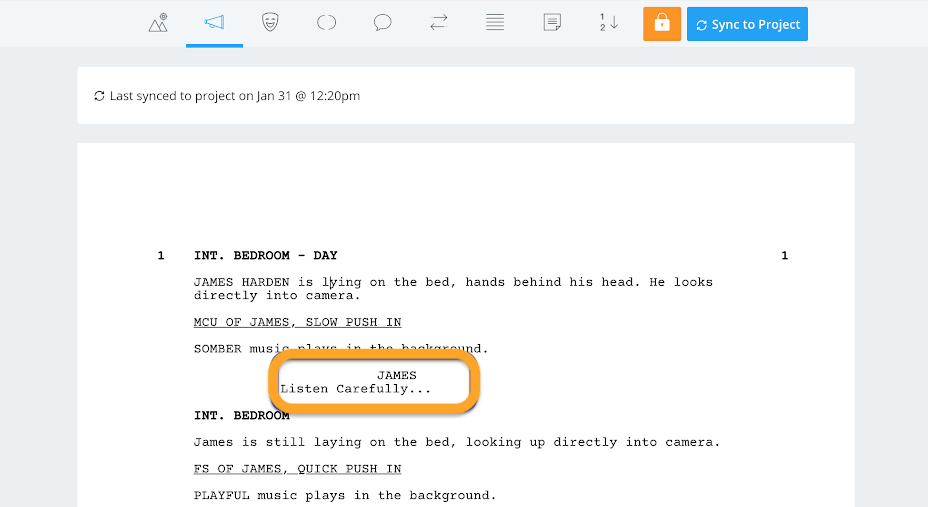The image size is (928, 507).
Task: Select the transition arrows icon
Action: (439, 22)
